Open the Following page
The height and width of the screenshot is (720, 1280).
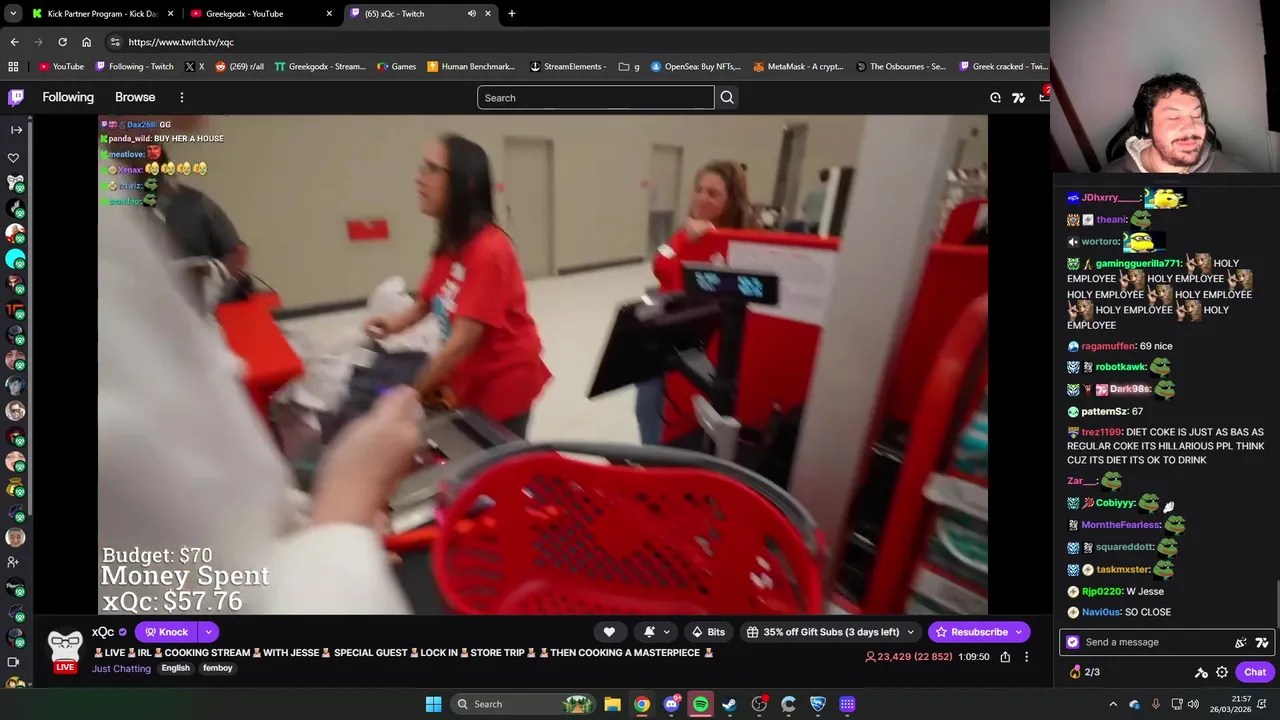(x=68, y=97)
